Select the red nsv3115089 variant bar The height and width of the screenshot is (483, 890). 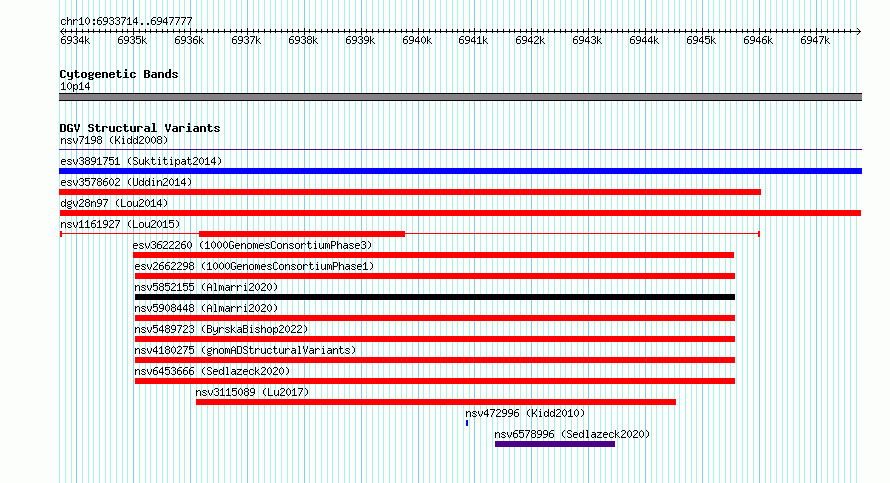tap(436, 402)
